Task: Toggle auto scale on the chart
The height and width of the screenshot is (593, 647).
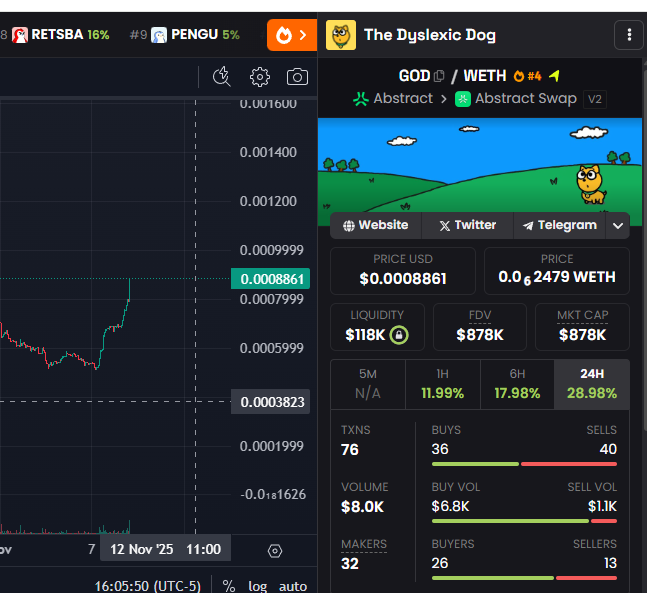Action: [x=293, y=586]
